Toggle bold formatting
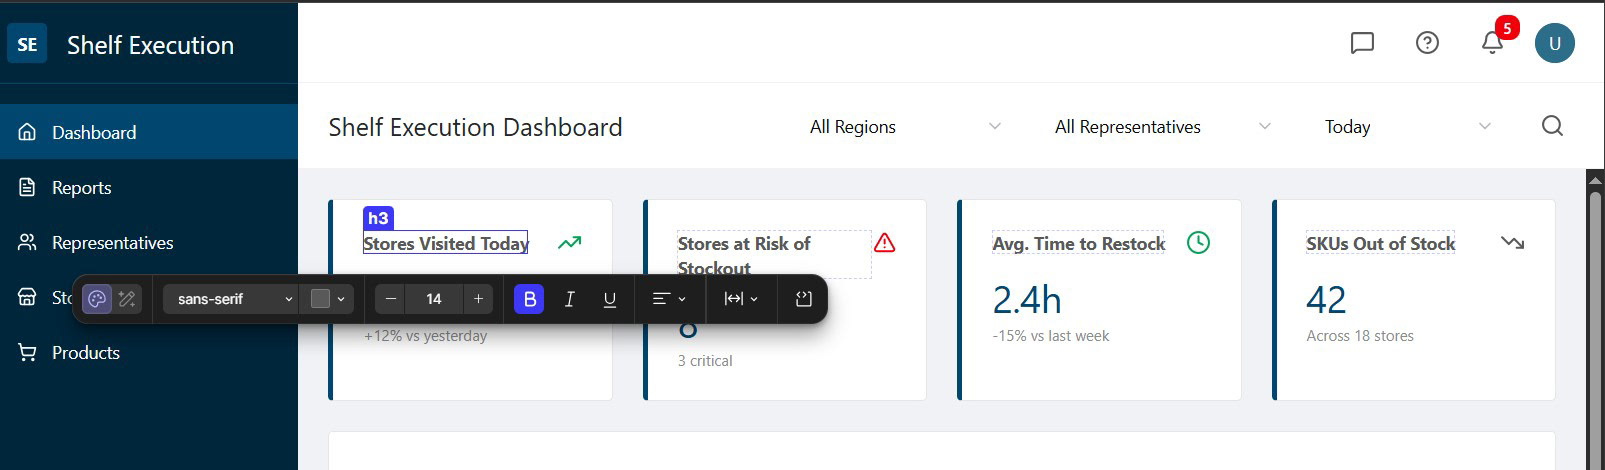The image size is (1605, 470). pyautogui.click(x=529, y=299)
